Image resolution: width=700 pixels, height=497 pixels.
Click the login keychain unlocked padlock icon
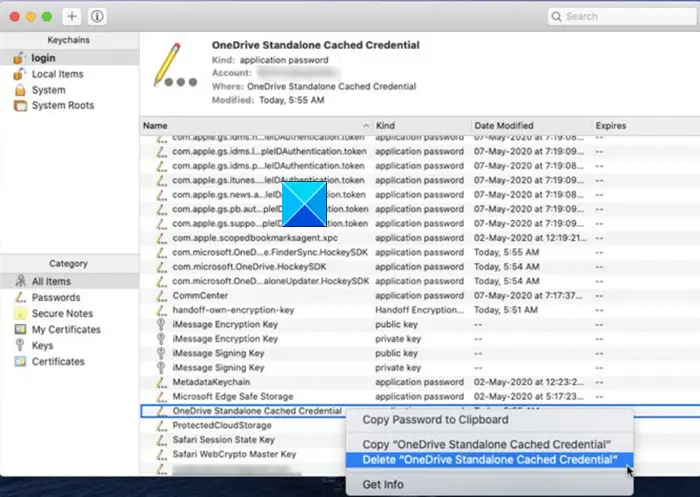(x=19, y=58)
